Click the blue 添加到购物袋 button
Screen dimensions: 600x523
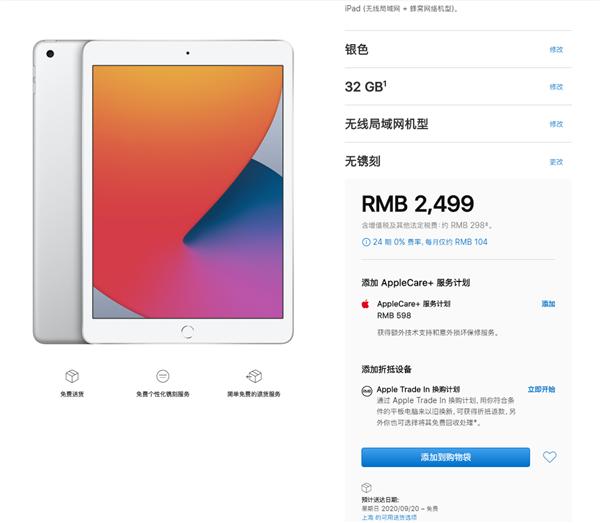click(x=445, y=457)
